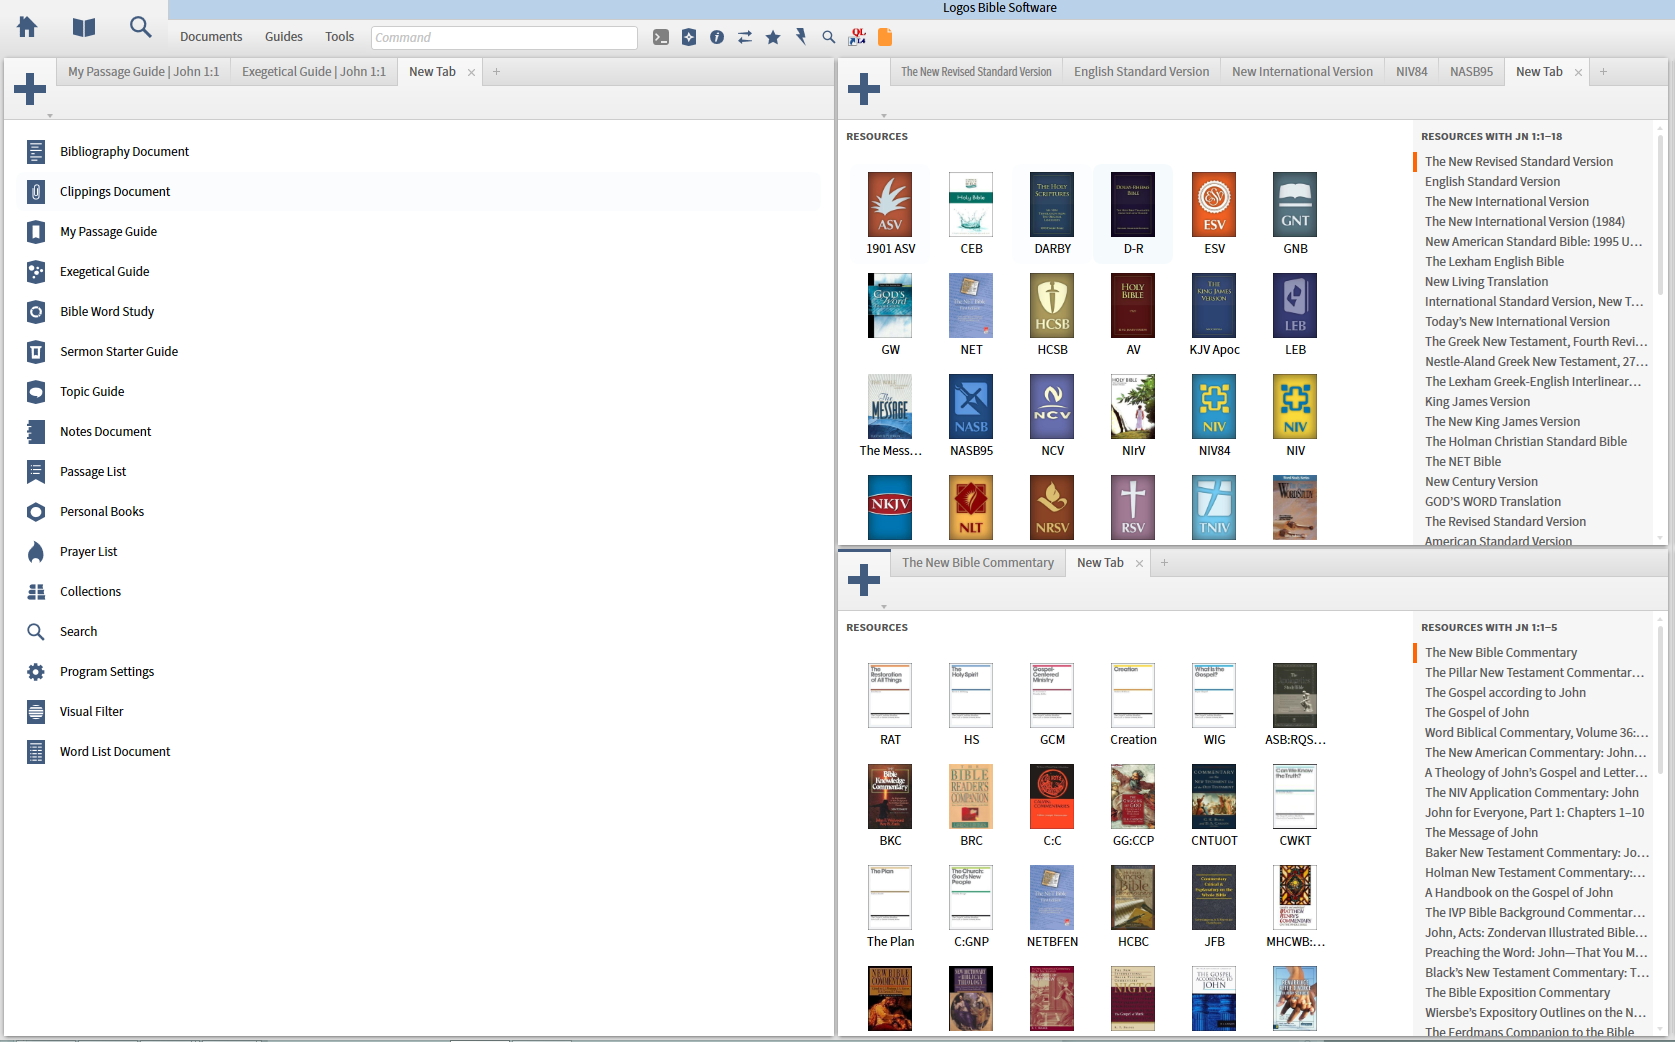Screen dimensions: 1675x1042
Task: Create a Clippings Document
Action: pos(115,192)
